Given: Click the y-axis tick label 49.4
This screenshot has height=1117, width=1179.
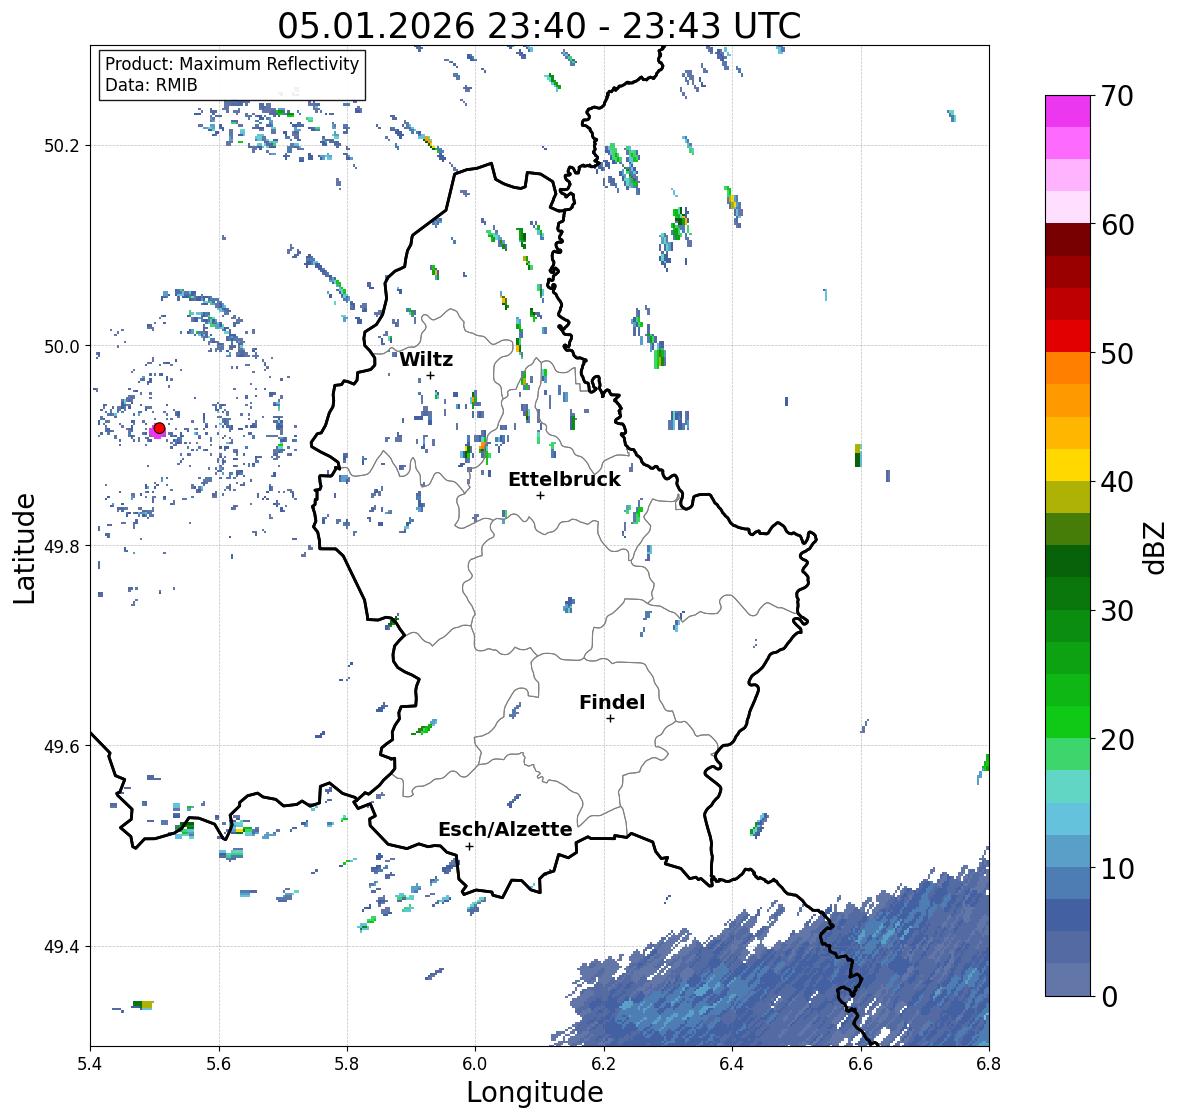Looking at the screenshot, I should (x=62, y=947).
